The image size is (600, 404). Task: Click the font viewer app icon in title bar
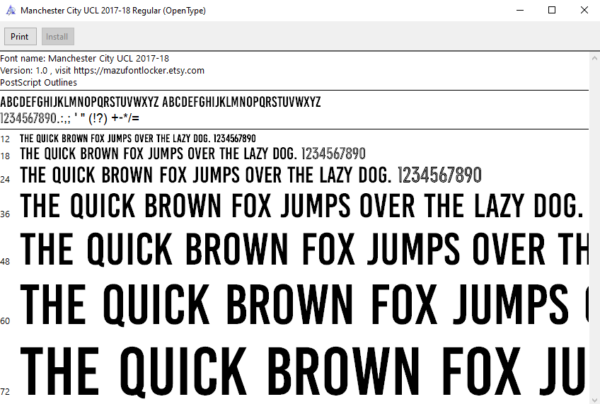(x=11, y=10)
